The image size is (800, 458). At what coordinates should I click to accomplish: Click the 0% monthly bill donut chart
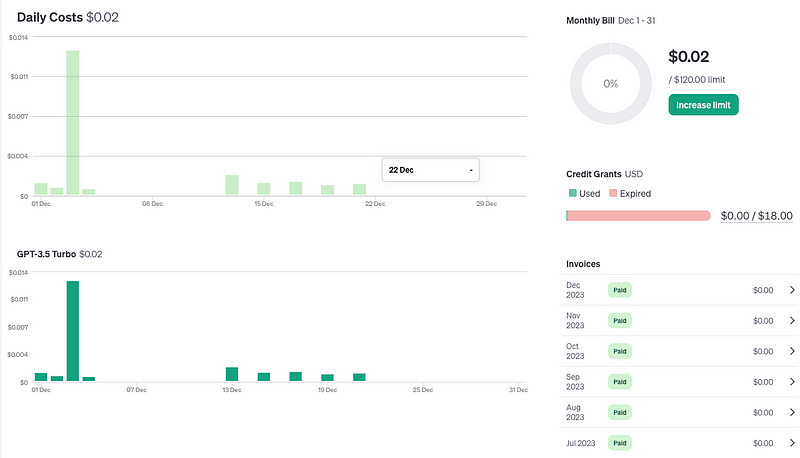click(x=611, y=83)
